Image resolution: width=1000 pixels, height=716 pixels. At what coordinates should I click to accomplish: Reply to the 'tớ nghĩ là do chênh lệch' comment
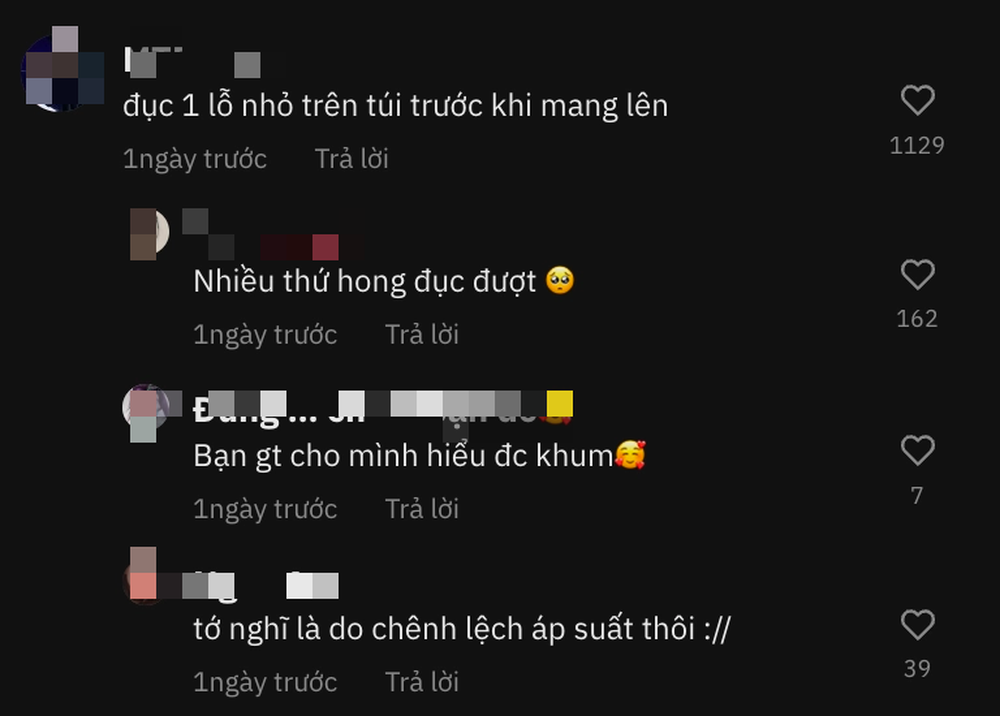pyautogui.click(x=422, y=682)
